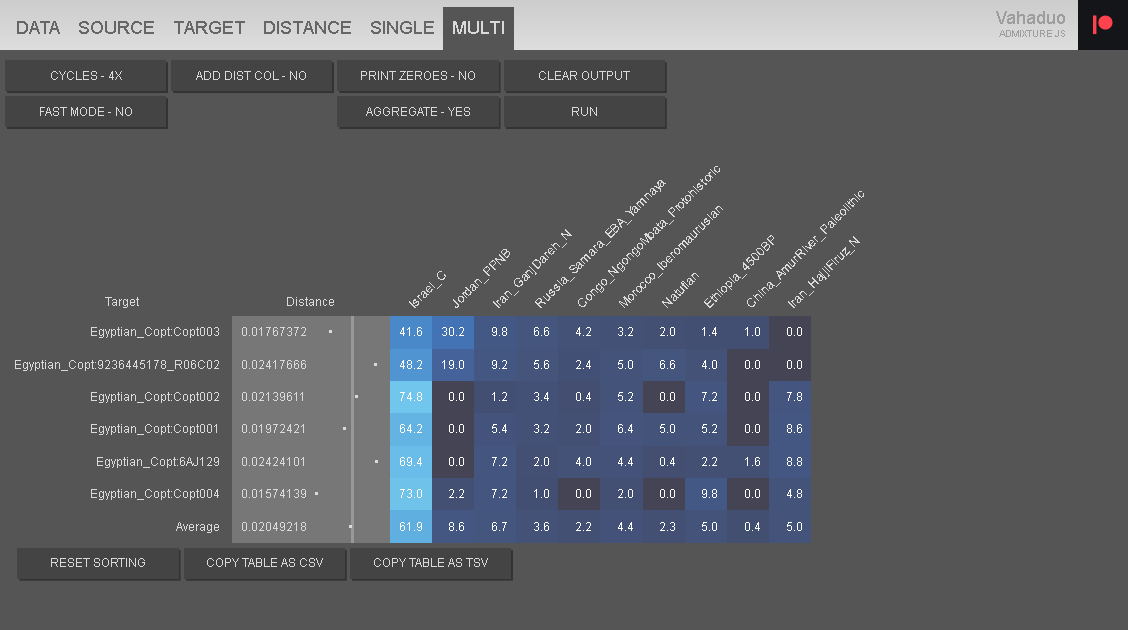This screenshot has height=630, width=1128.
Task: Sort by Iran_GanjDareh_N column header
Action: [532, 269]
